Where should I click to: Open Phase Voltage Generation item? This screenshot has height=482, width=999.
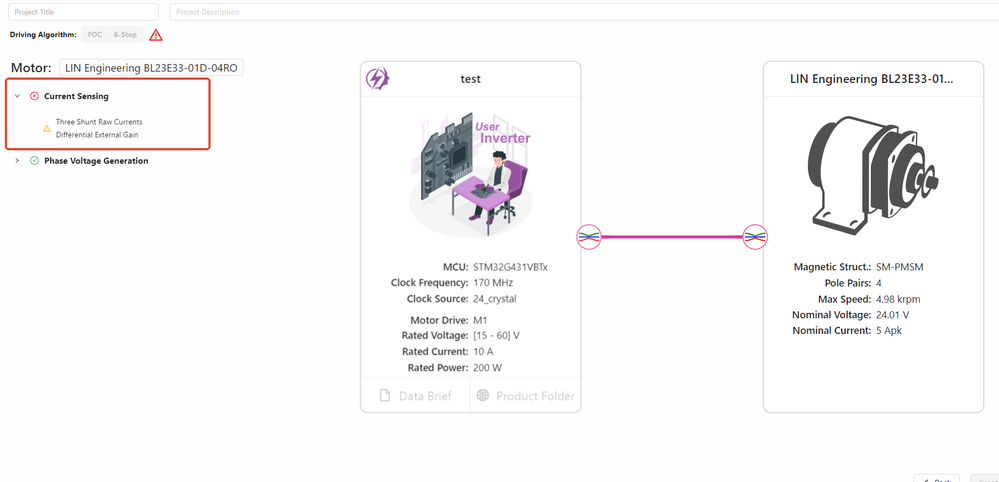click(x=96, y=161)
